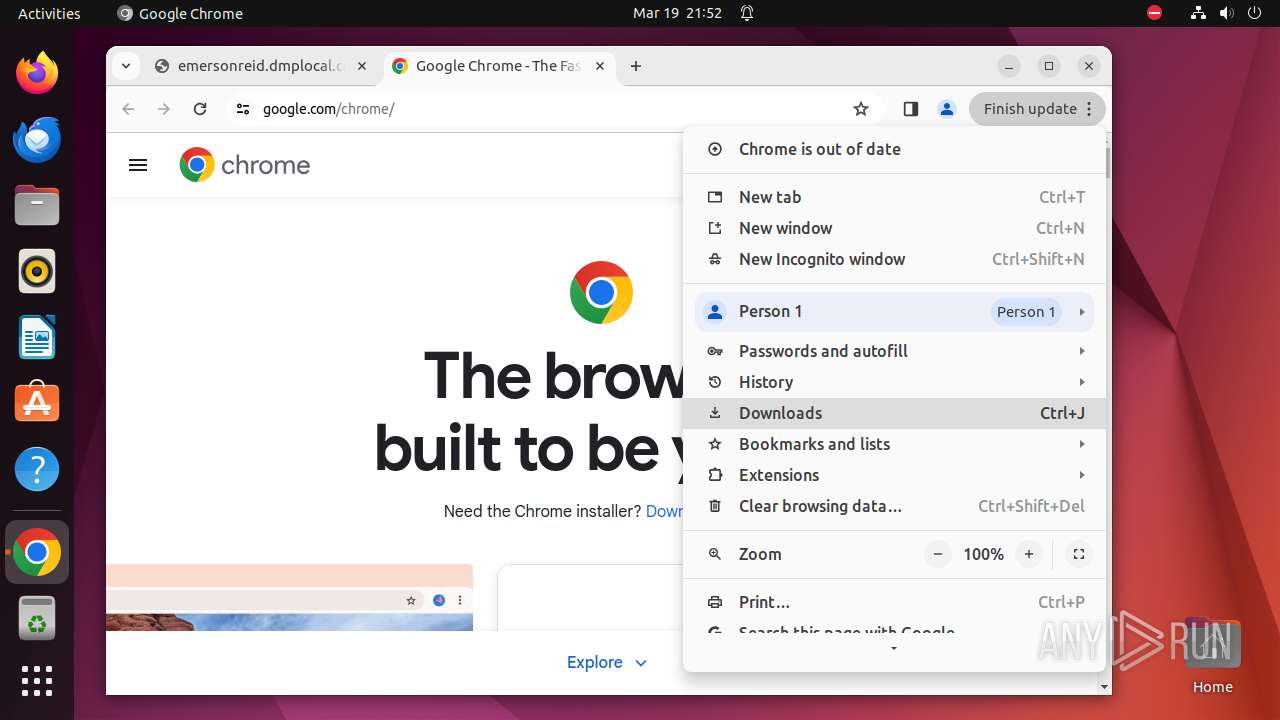Viewport: 1280px width, 720px height.
Task: Open Downloads from menu
Action: pos(894,413)
